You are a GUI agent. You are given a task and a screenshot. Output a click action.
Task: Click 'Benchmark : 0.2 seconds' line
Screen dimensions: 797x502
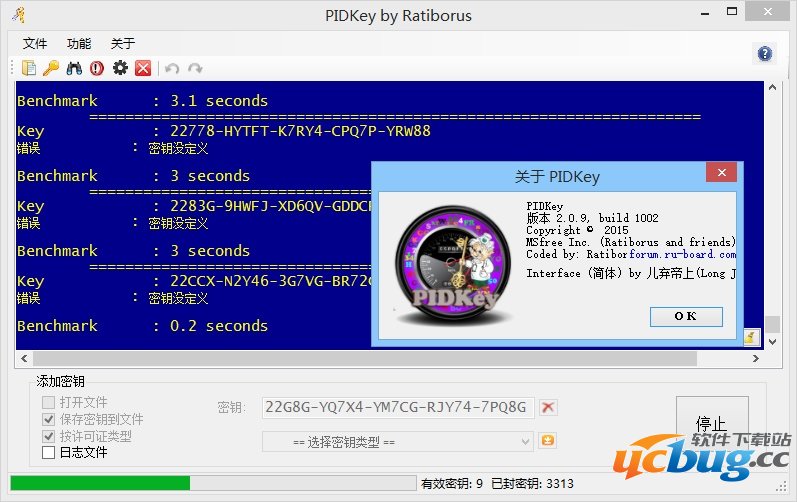142,326
